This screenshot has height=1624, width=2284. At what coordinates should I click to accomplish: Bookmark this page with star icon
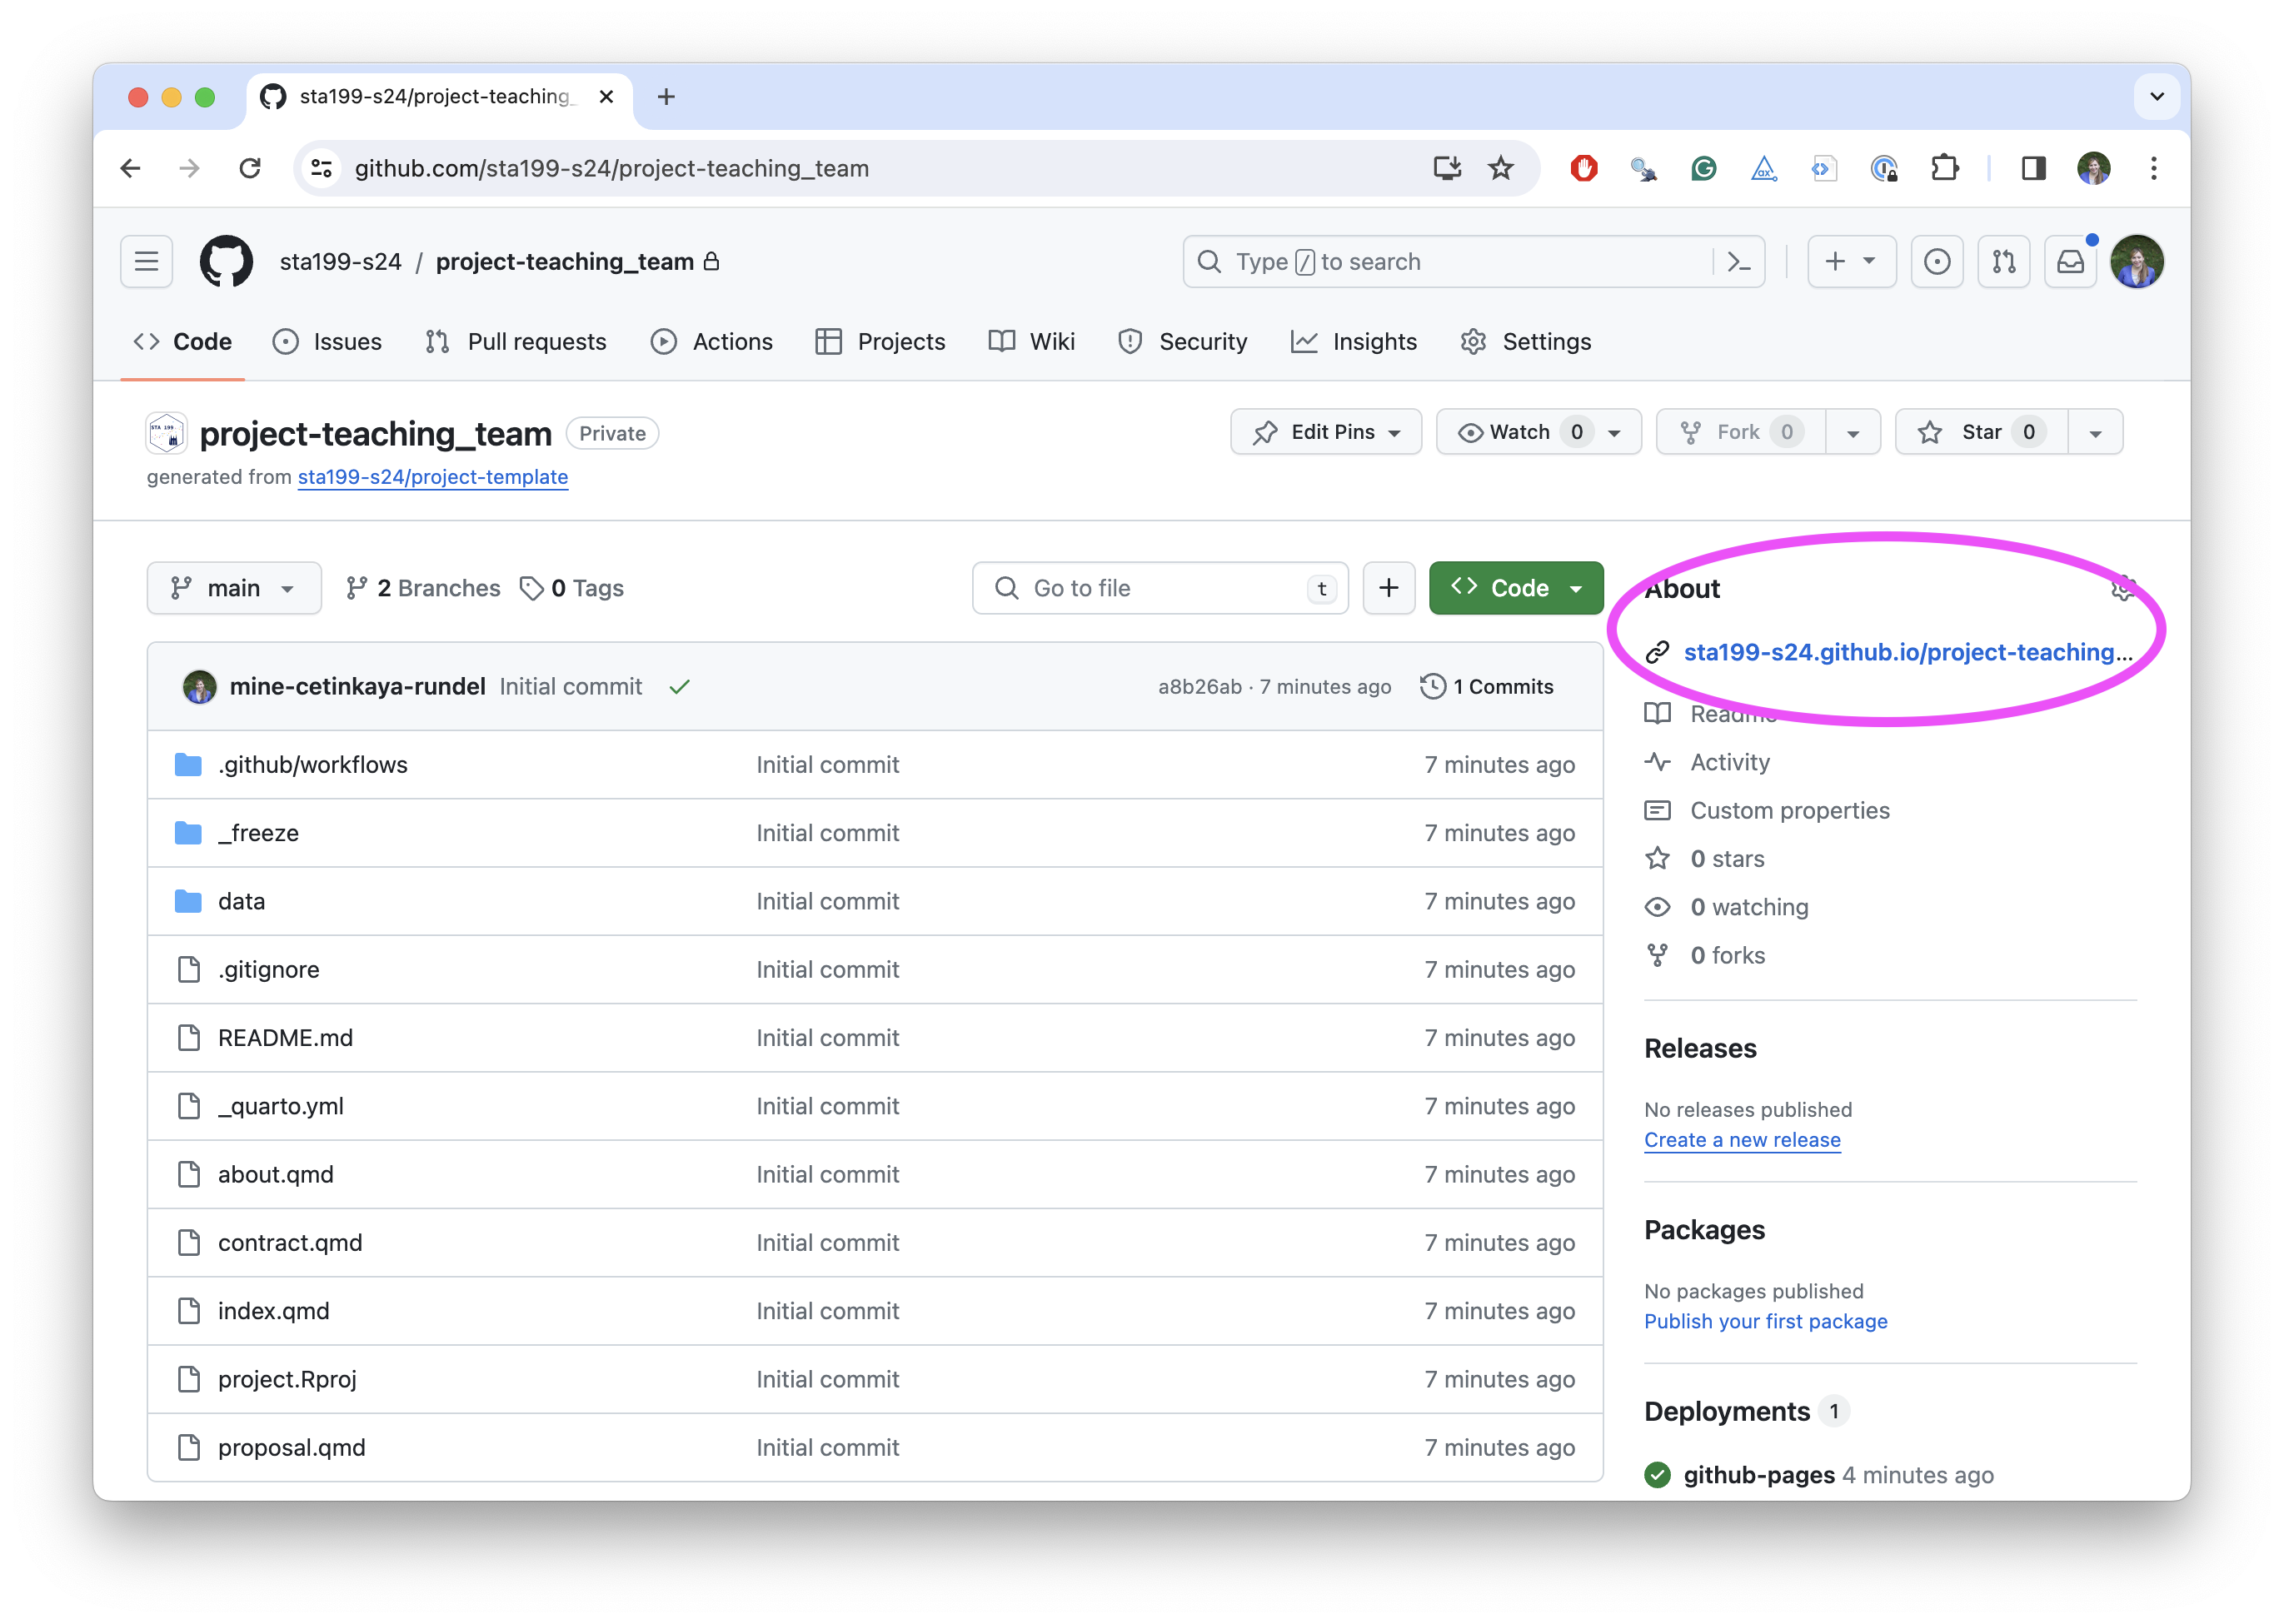coord(1500,168)
